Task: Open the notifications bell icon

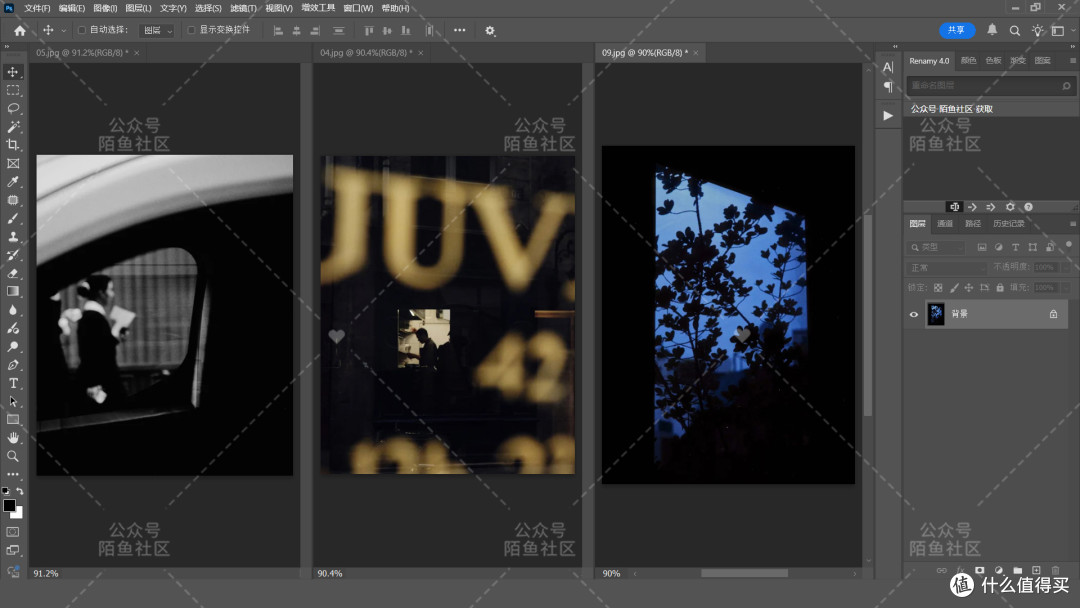Action: click(x=992, y=30)
